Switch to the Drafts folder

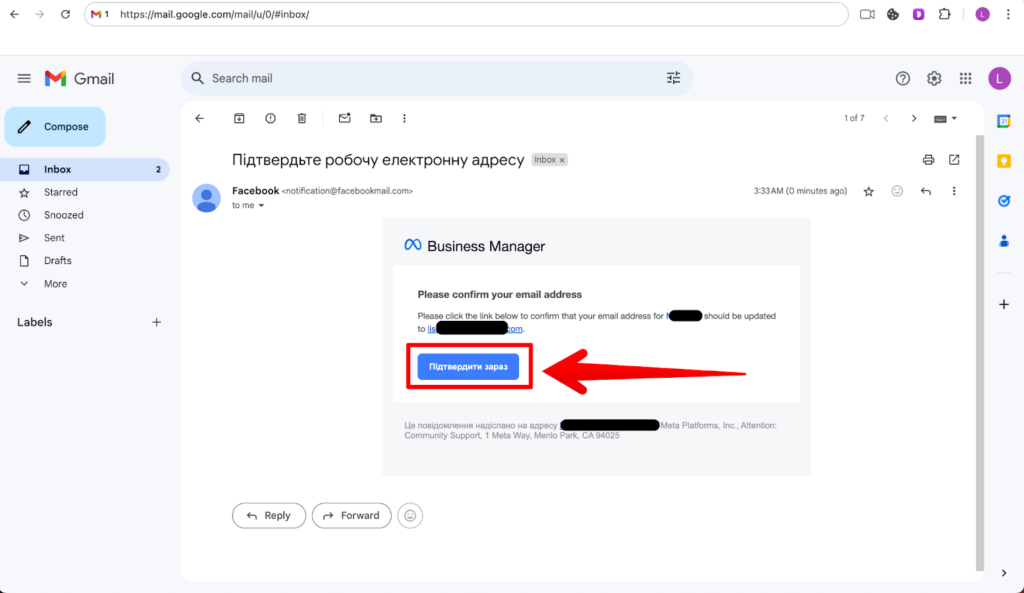coord(60,260)
